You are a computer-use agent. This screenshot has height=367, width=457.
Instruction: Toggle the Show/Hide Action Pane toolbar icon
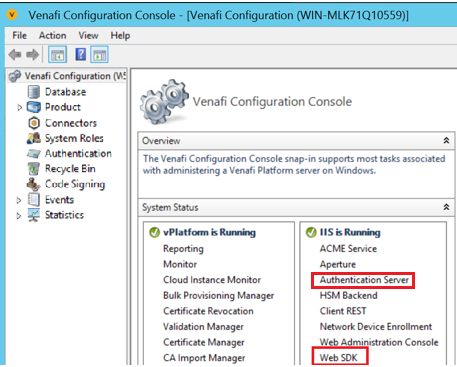99,55
